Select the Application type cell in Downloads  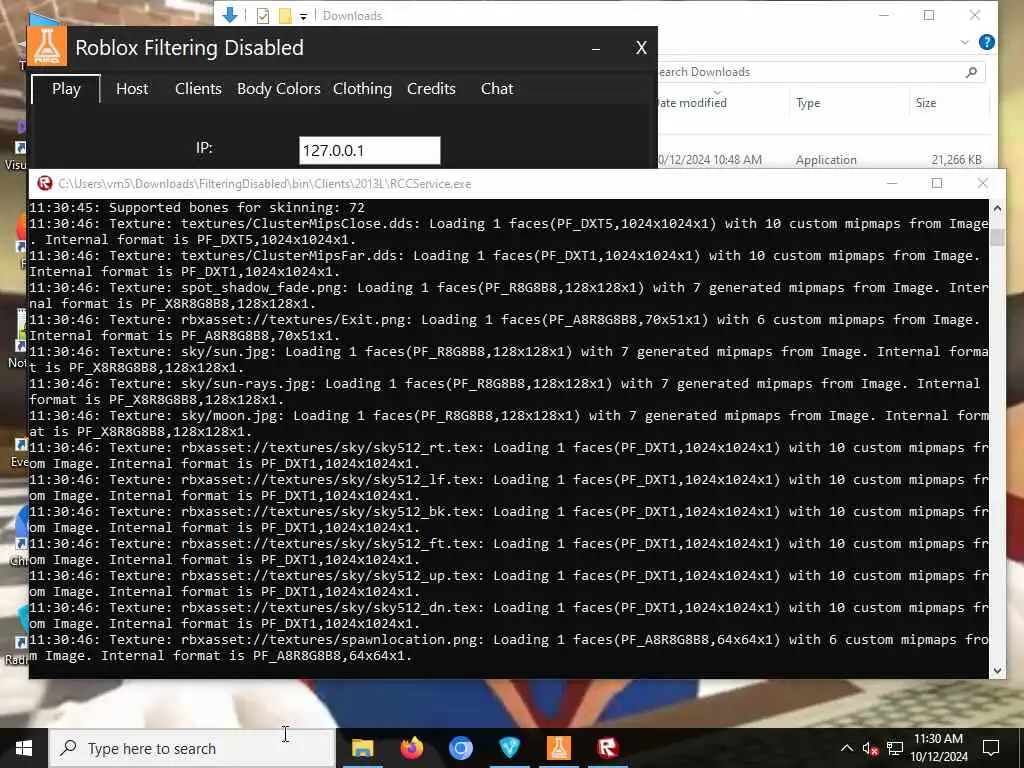click(x=825, y=160)
